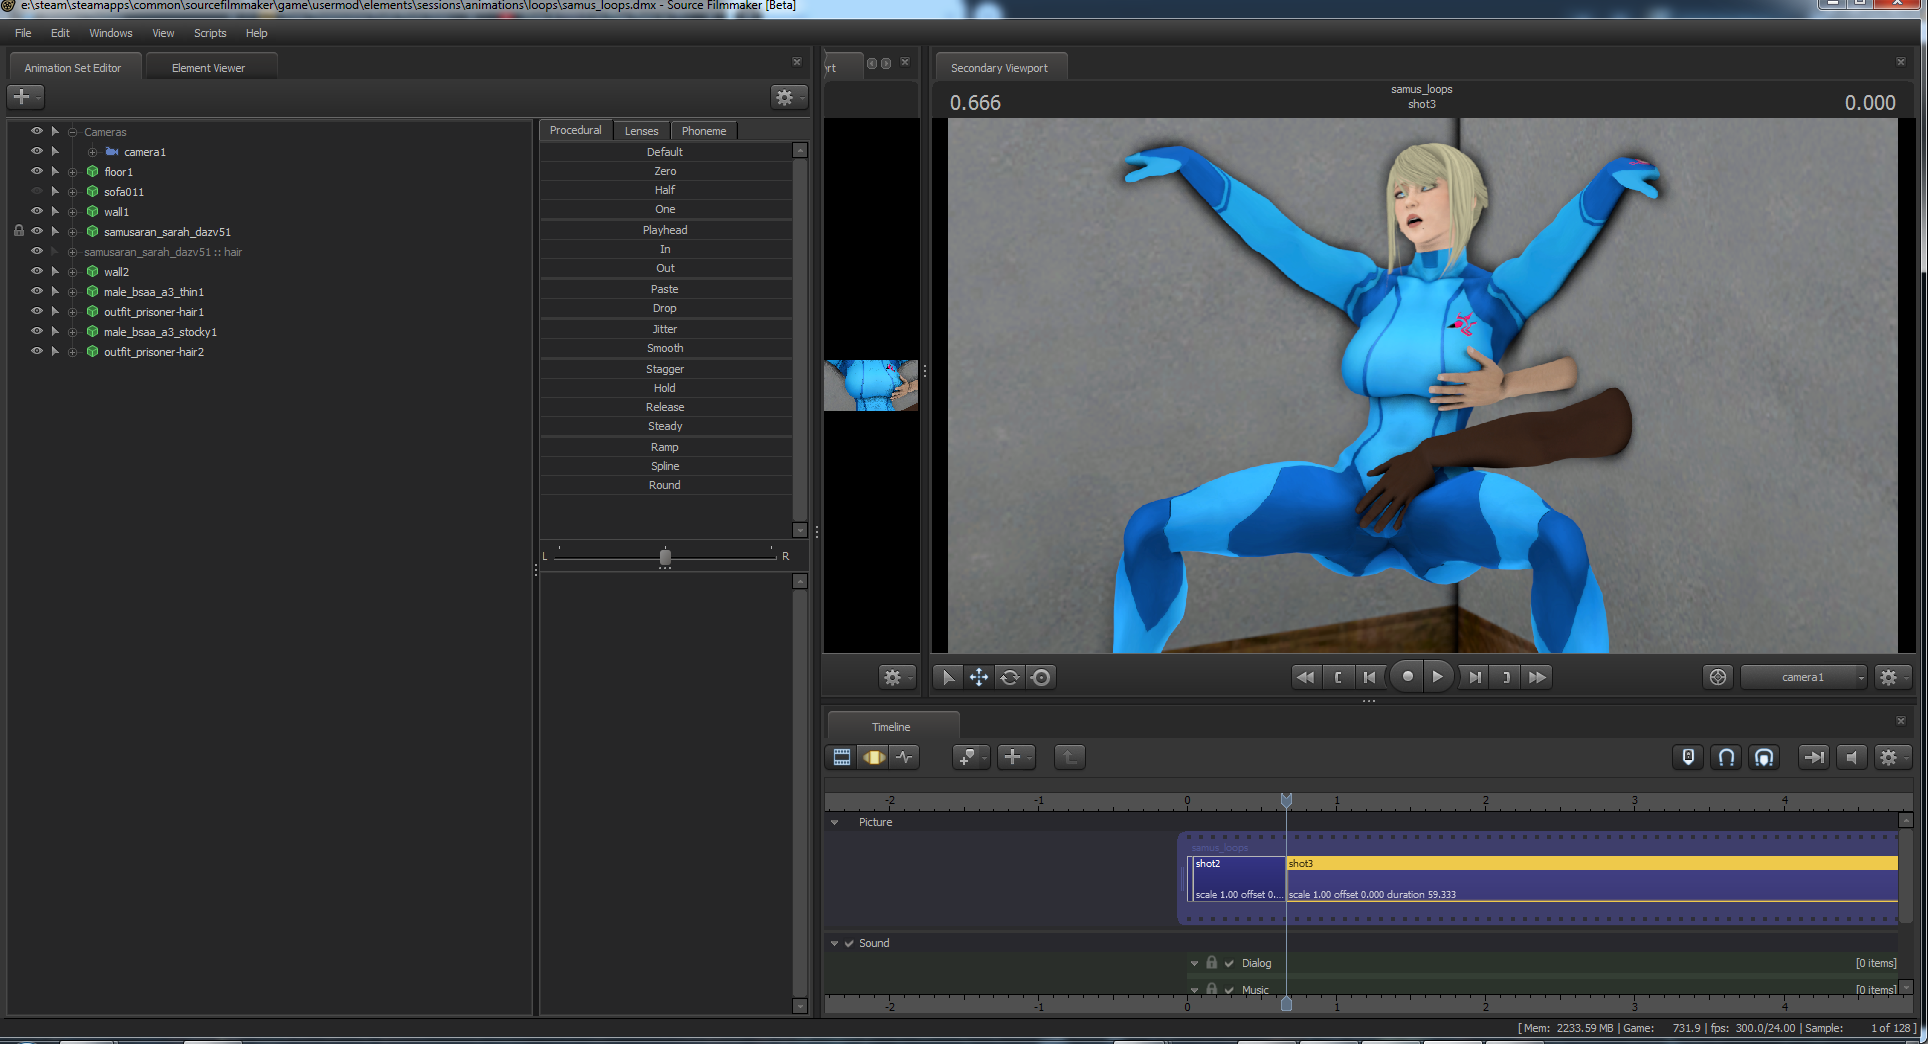
Task: Toggle visibility of wall2
Action: point(37,271)
